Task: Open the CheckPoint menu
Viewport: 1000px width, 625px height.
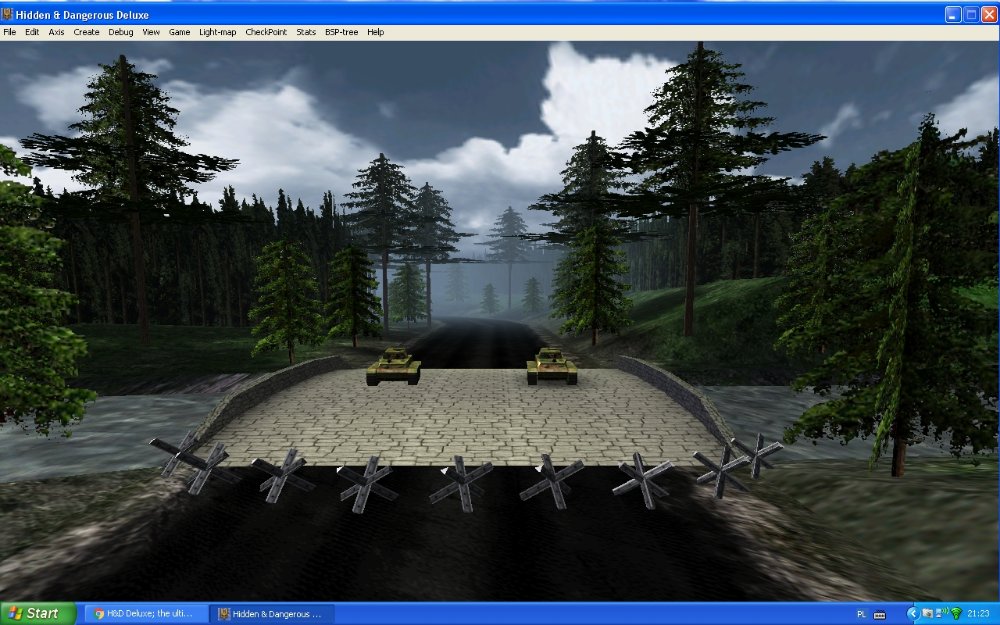Action: (x=266, y=32)
